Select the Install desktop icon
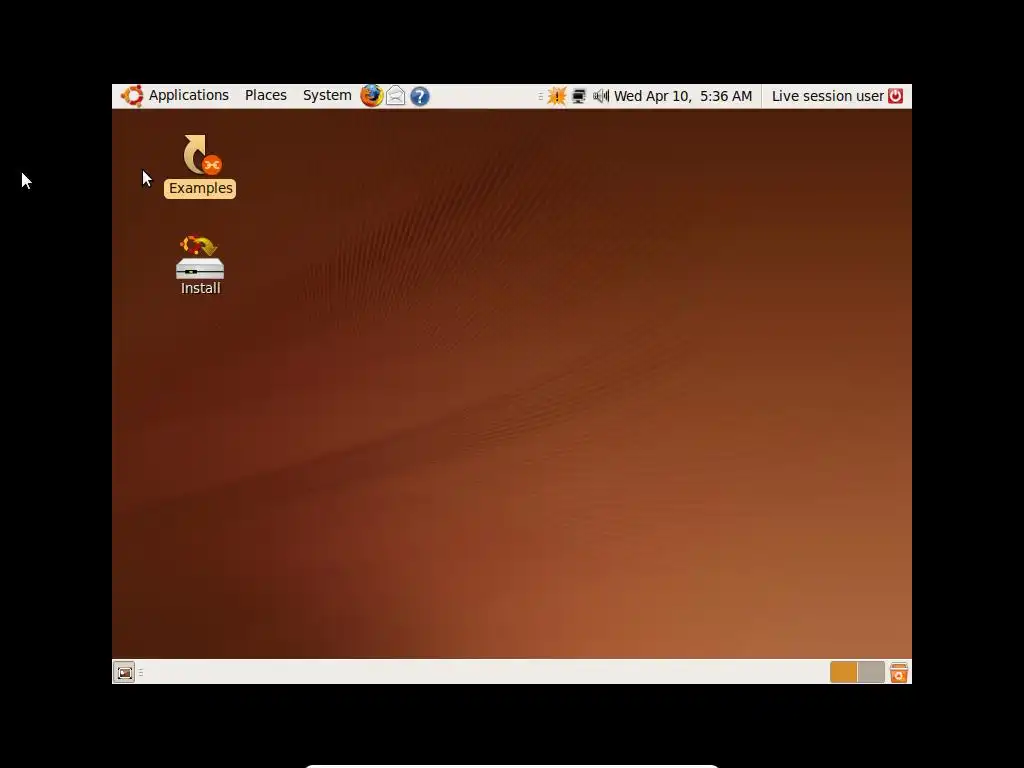This screenshot has width=1024, height=768. (x=200, y=265)
